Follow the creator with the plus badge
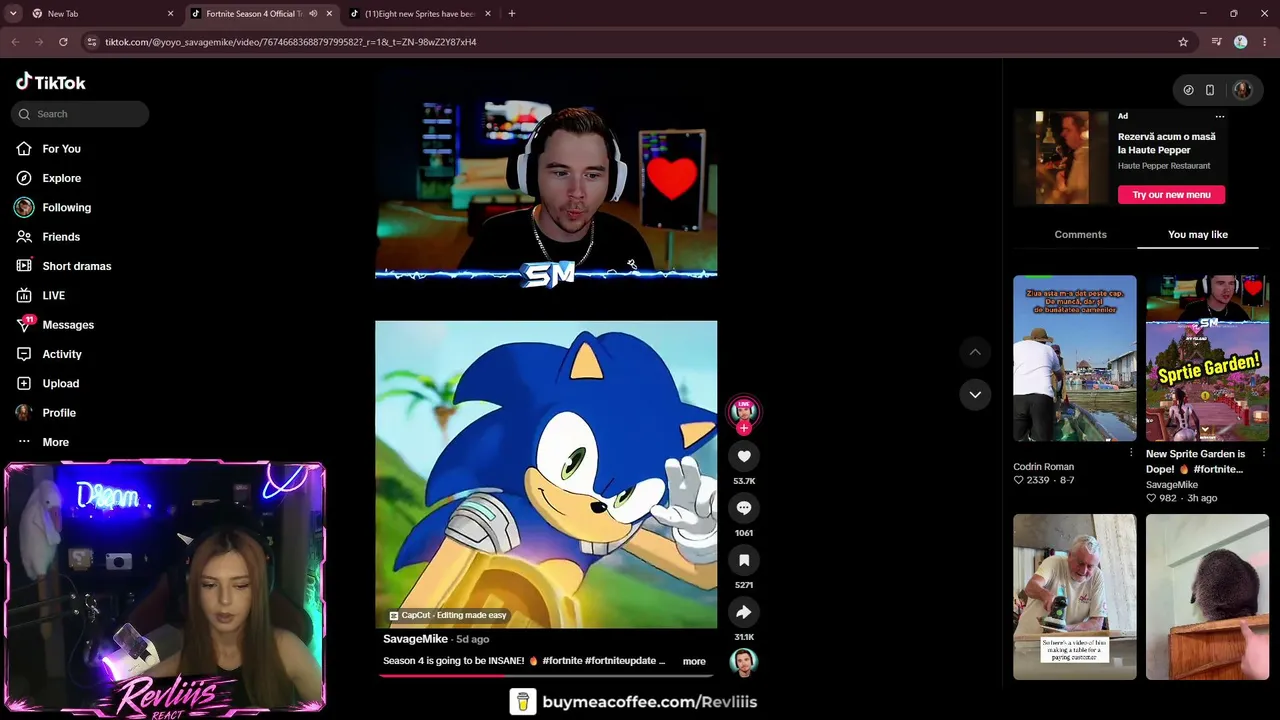Viewport: 1280px width, 720px height. [x=744, y=428]
